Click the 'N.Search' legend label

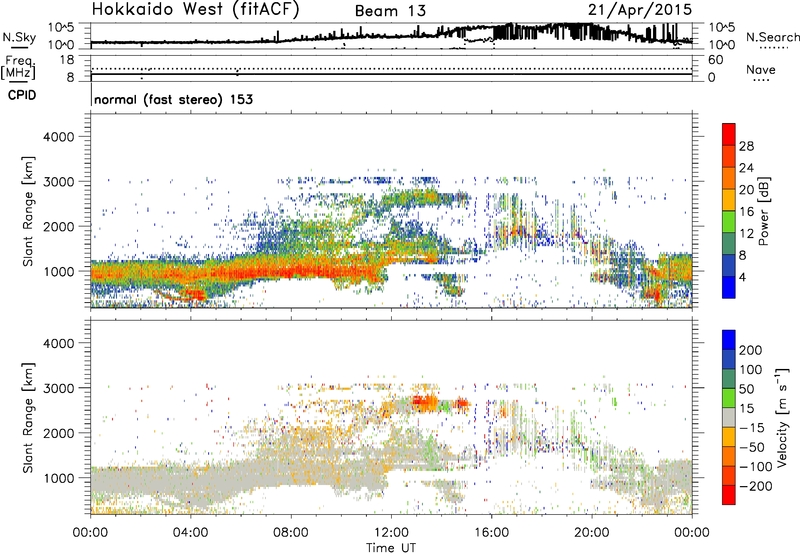tap(772, 37)
